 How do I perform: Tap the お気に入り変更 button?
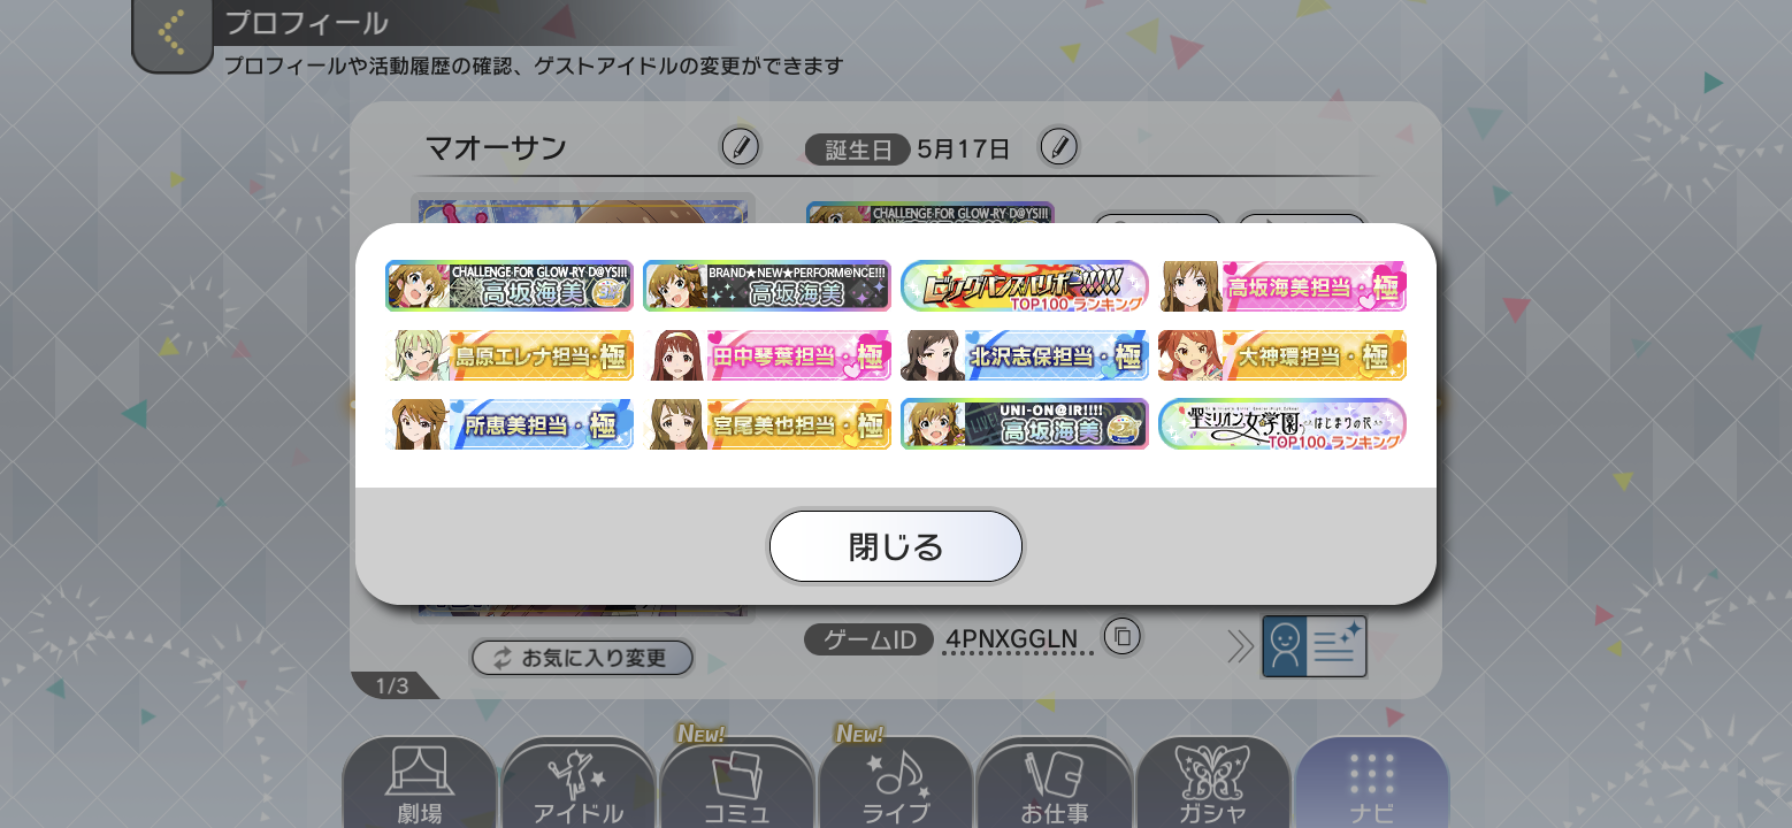(x=582, y=657)
